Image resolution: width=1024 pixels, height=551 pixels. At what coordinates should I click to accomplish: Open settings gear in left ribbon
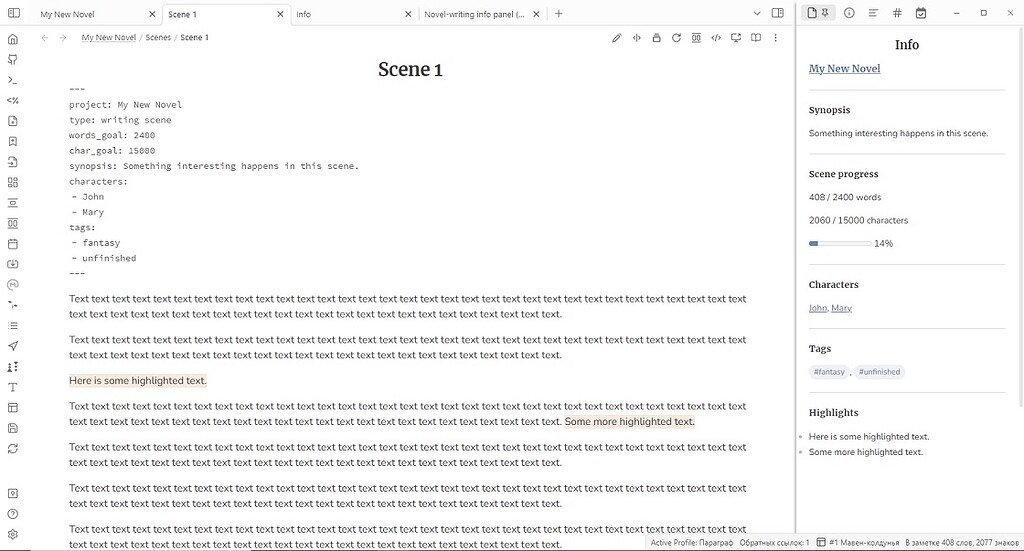12,534
